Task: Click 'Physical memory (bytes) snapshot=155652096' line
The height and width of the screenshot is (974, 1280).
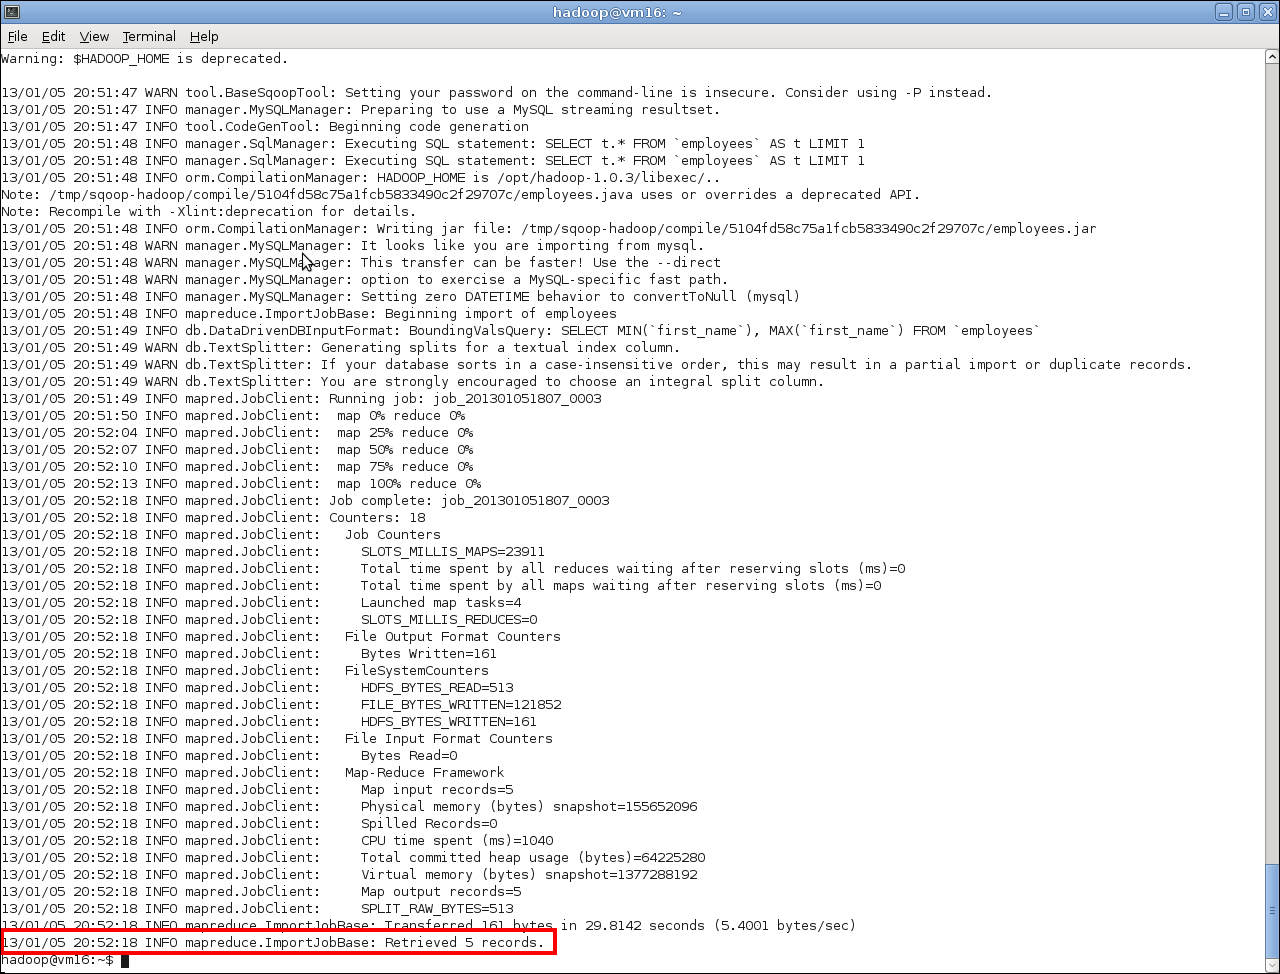Action: tap(349, 807)
